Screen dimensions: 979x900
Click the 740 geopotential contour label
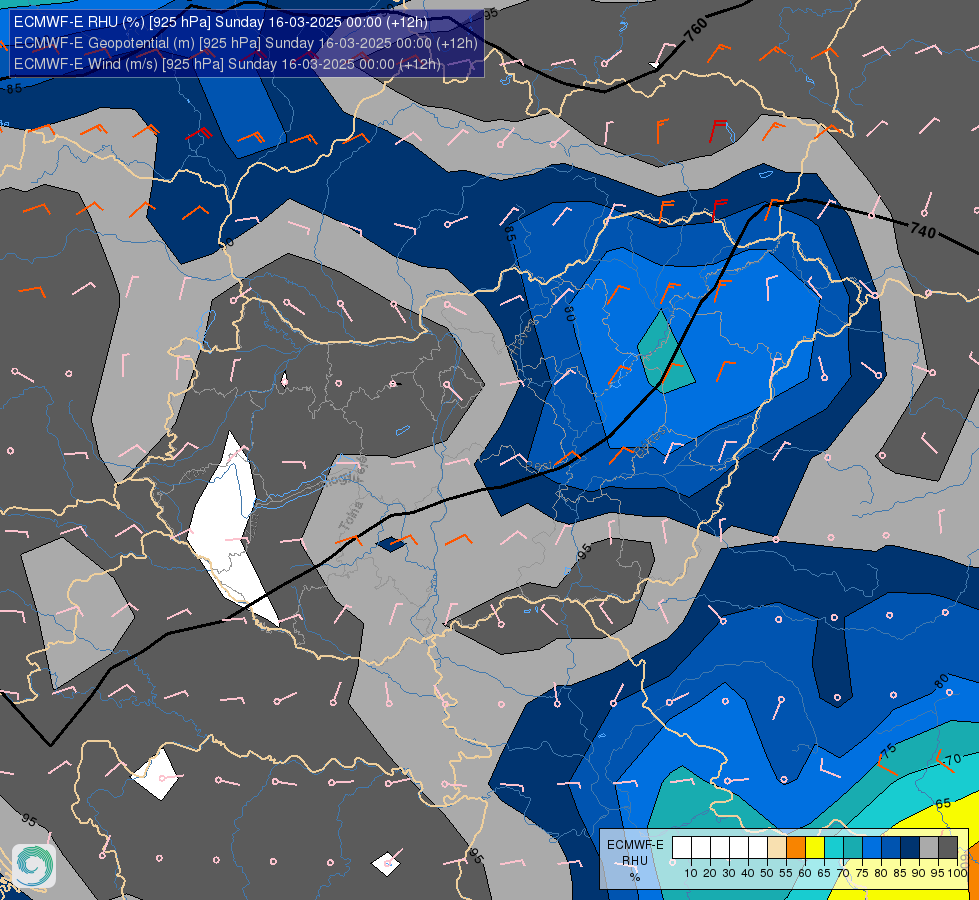(x=923, y=230)
